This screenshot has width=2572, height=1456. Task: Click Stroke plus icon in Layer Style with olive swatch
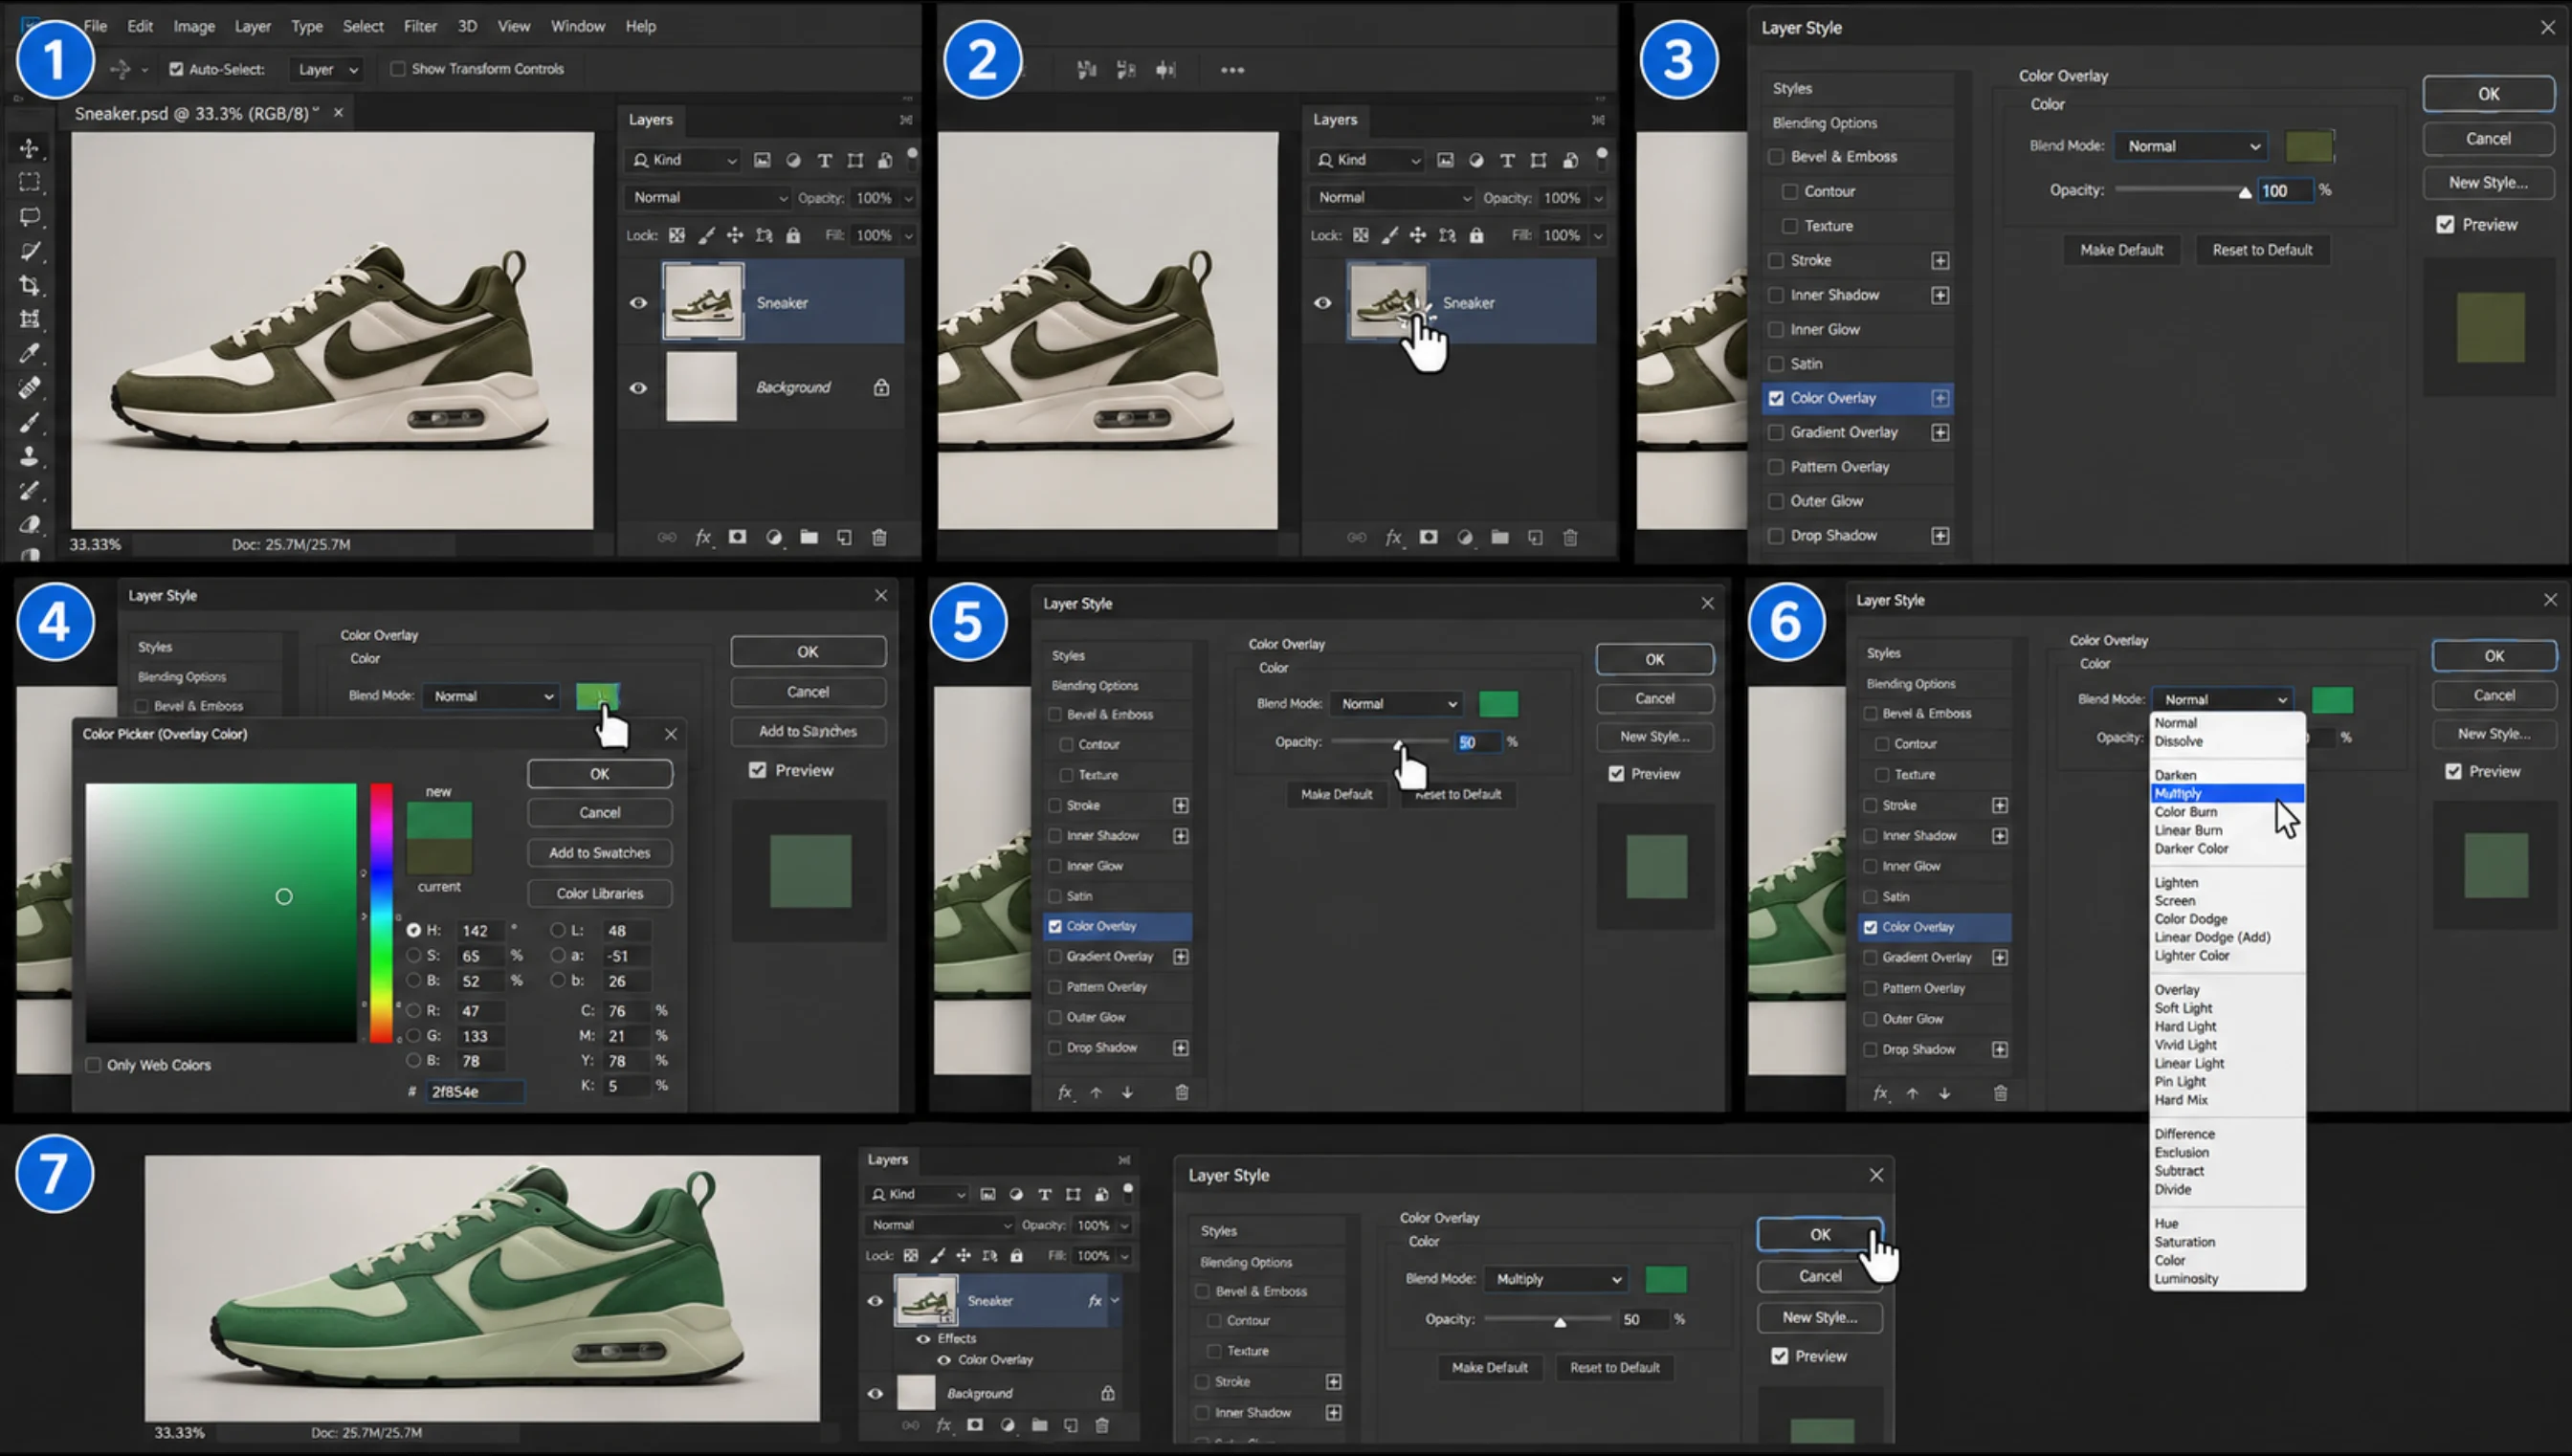1940,261
